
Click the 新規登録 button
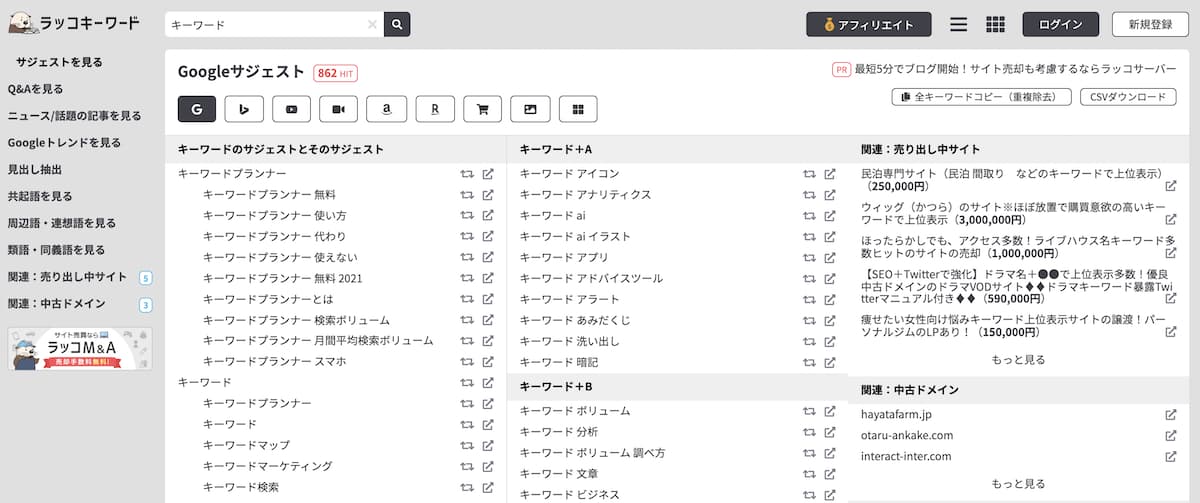pyautogui.click(x=1150, y=24)
